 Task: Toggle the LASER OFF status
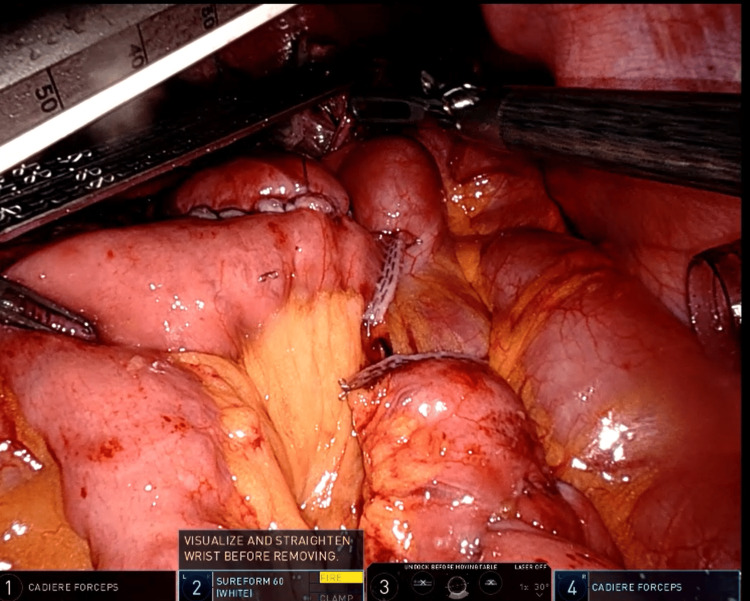[531, 567]
